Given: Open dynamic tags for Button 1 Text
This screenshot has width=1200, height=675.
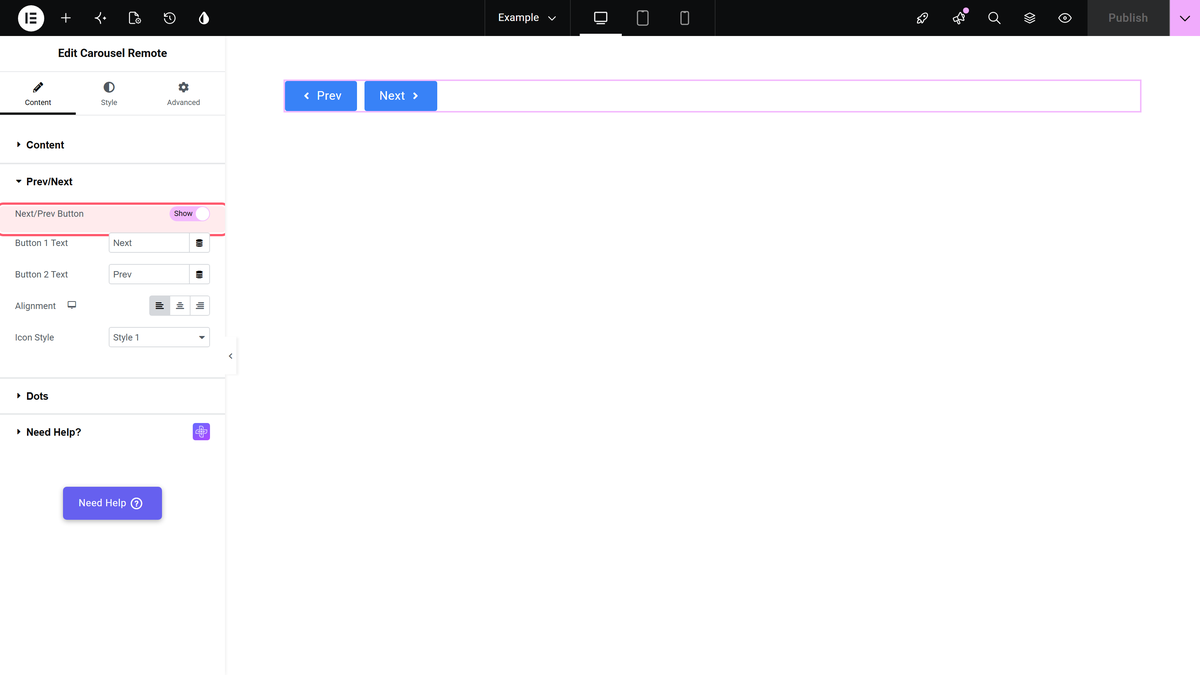Looking at the screenshot, I should [x=199, y=243].
